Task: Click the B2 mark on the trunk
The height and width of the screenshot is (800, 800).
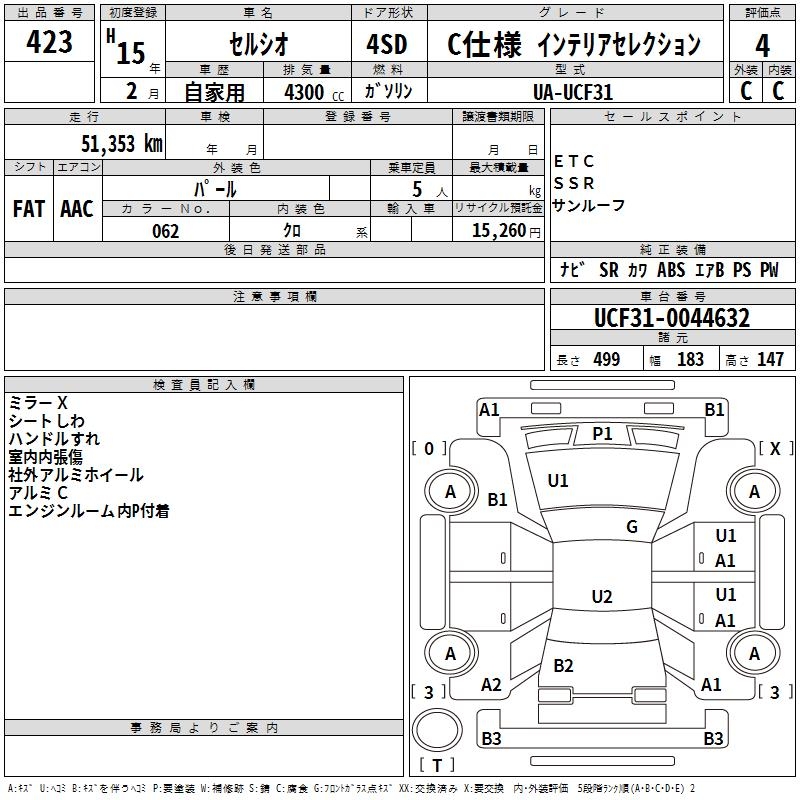Action: click(x=563, y=666)
